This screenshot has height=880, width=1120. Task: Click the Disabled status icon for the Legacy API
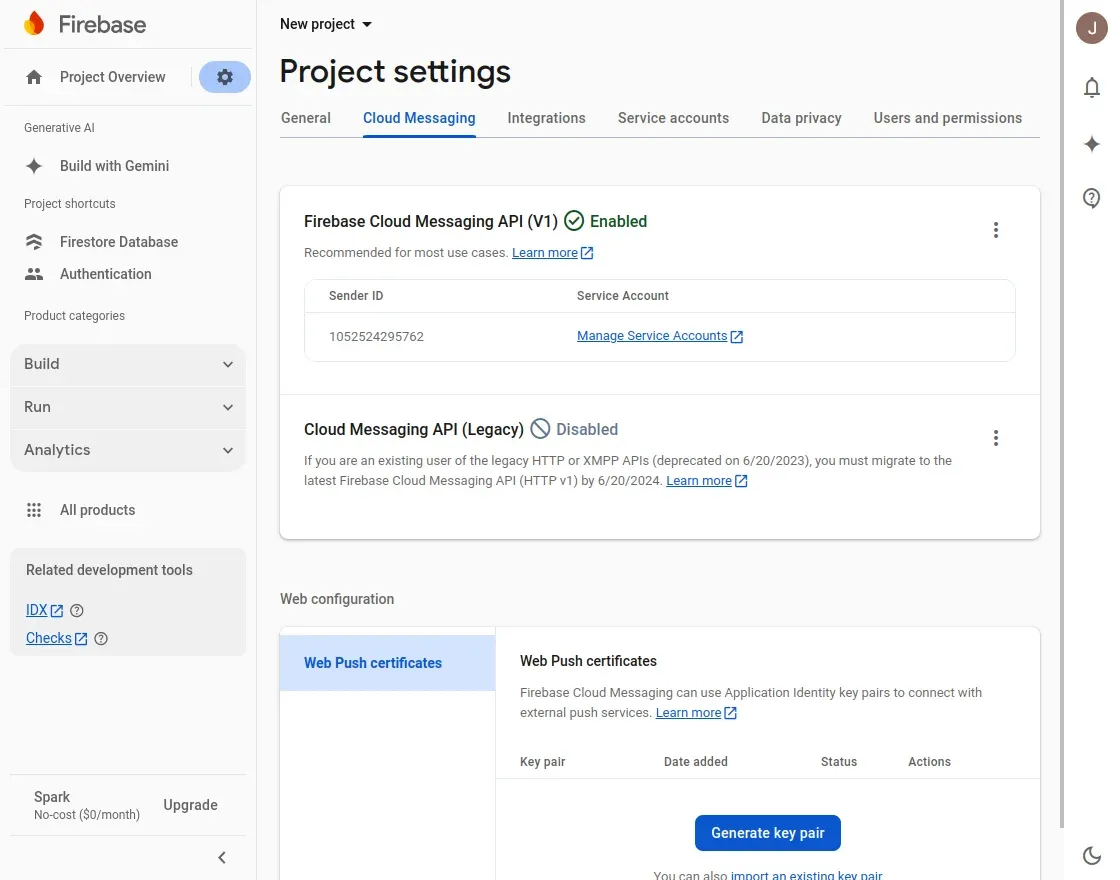click(540, 429)
